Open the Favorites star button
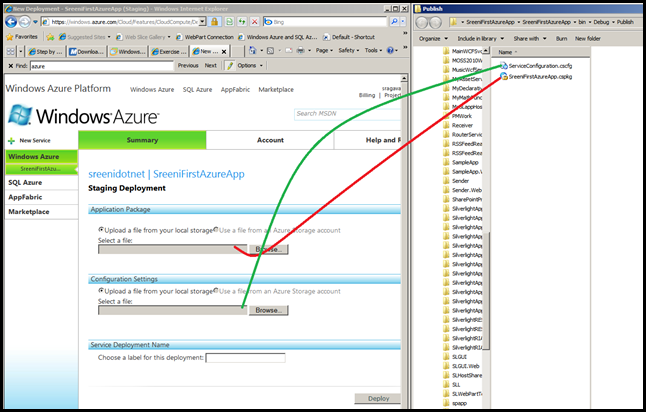Screen dimensions: 646x412 click(x=22, y=37)
